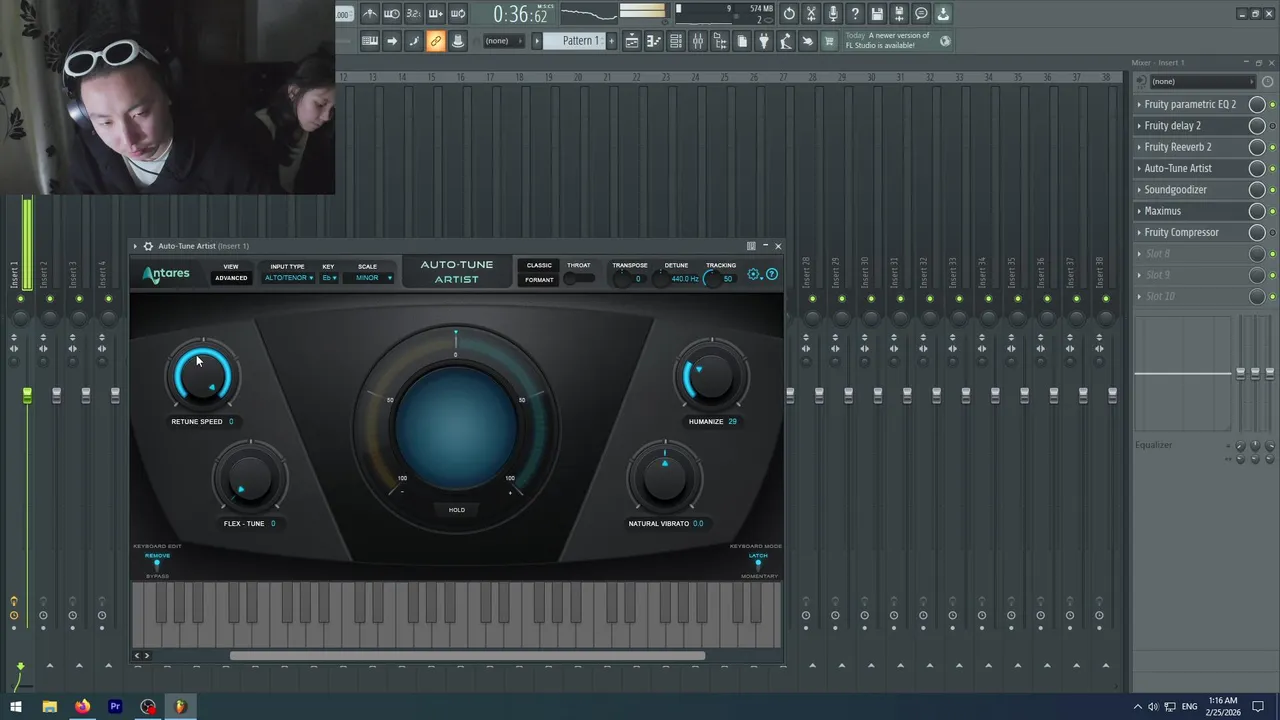Click the Windows Start button
Image resolution: width=1280 pixels, height=720 pixels.
tap(16, 706)
